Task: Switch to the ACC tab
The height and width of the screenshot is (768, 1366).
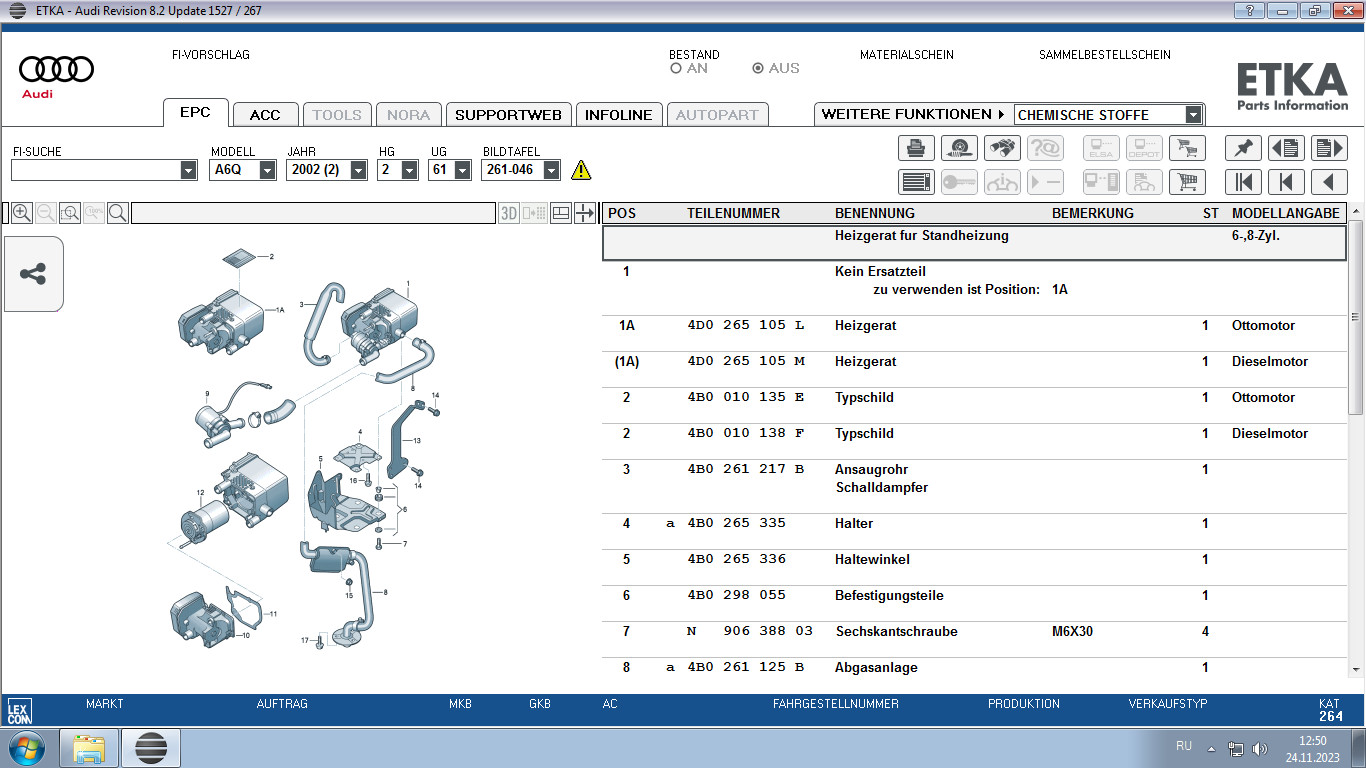Action: (265, 115)
